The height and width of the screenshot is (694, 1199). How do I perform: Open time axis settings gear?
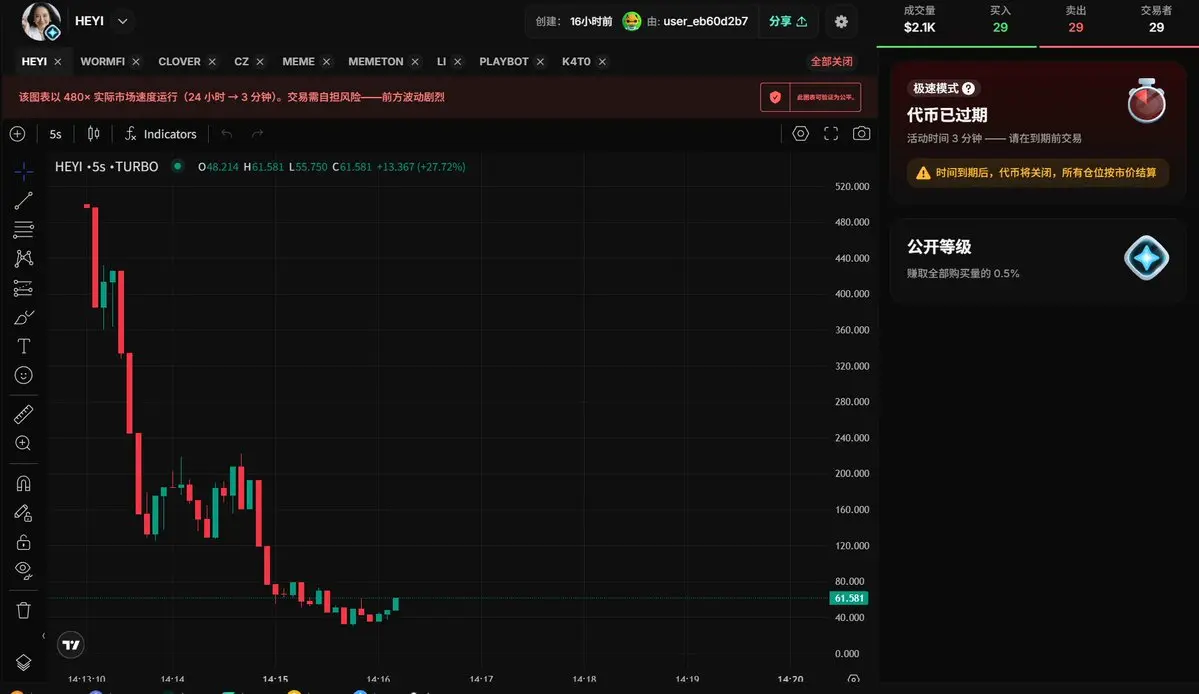point(853,679)
